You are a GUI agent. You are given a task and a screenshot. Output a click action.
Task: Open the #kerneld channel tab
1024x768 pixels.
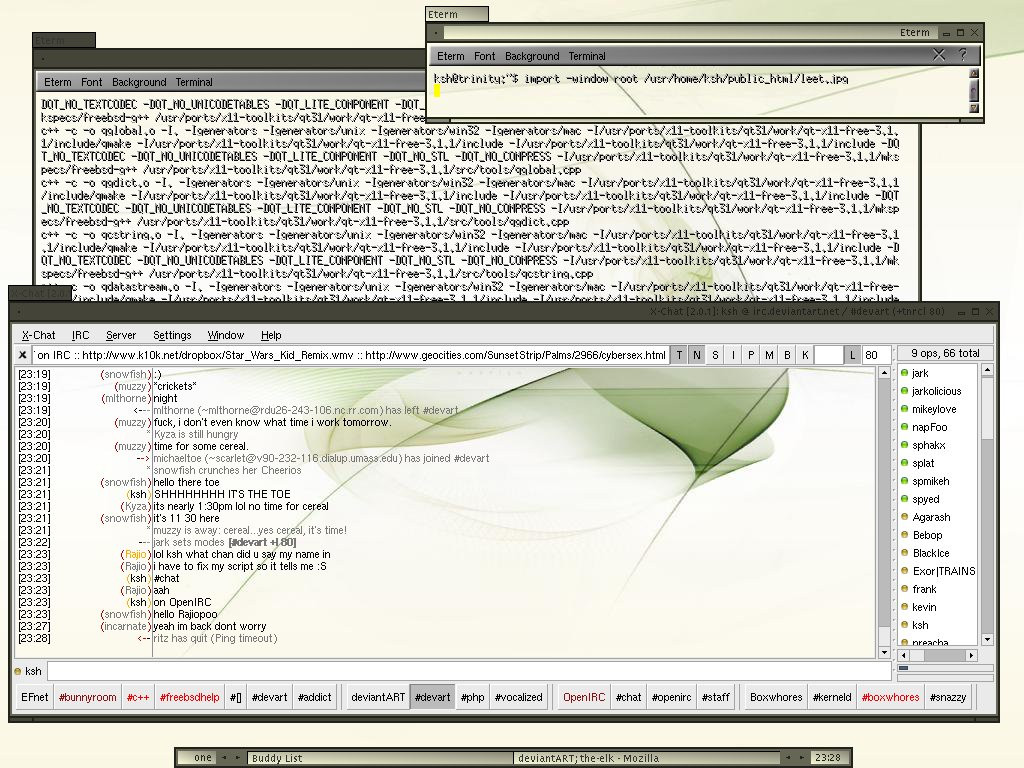pos(831,697)
